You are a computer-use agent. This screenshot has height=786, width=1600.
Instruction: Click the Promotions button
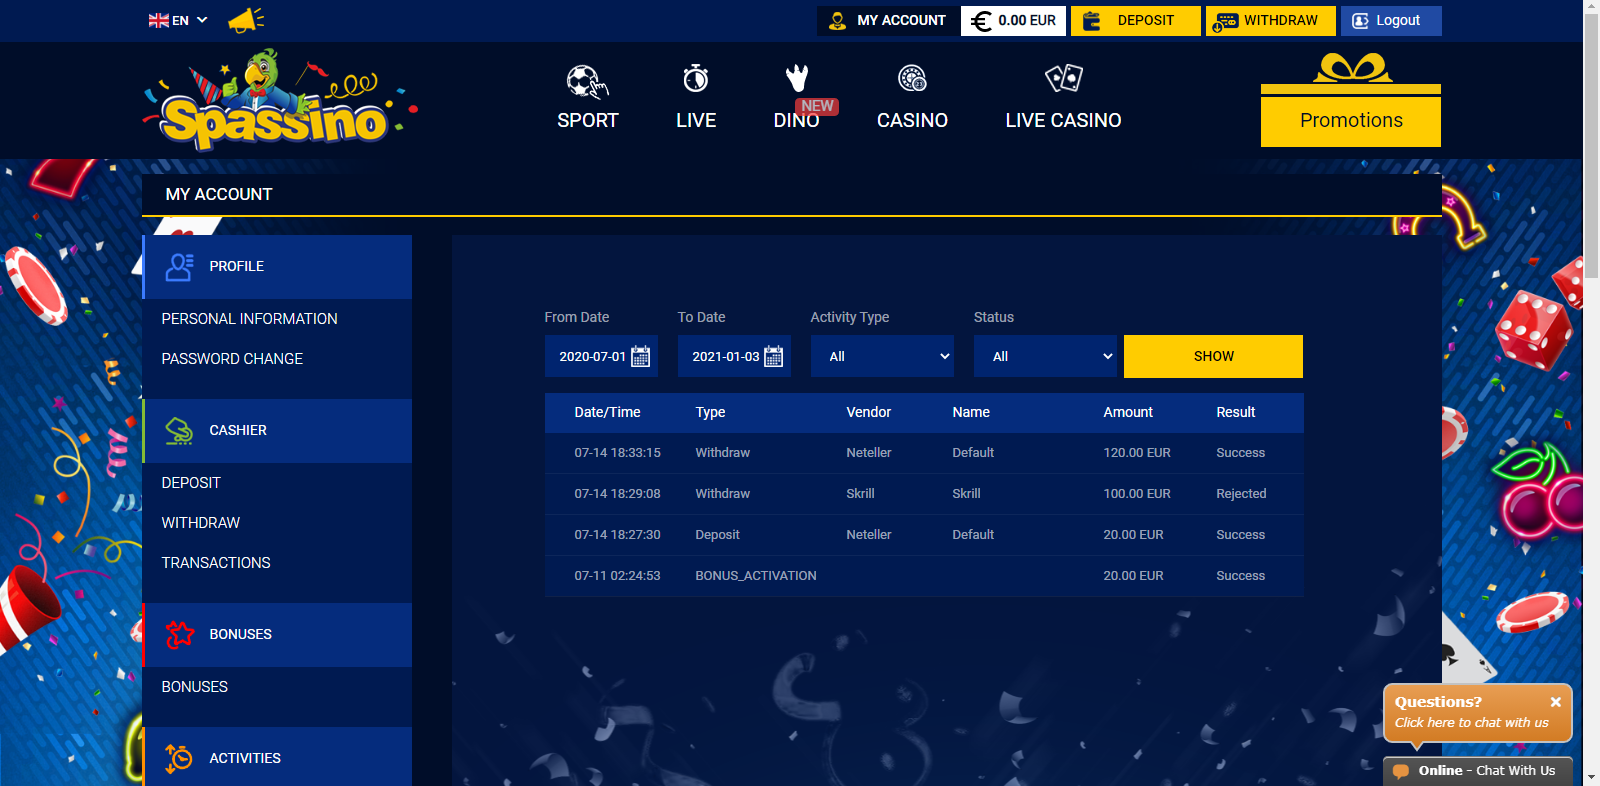(1351, 121)
